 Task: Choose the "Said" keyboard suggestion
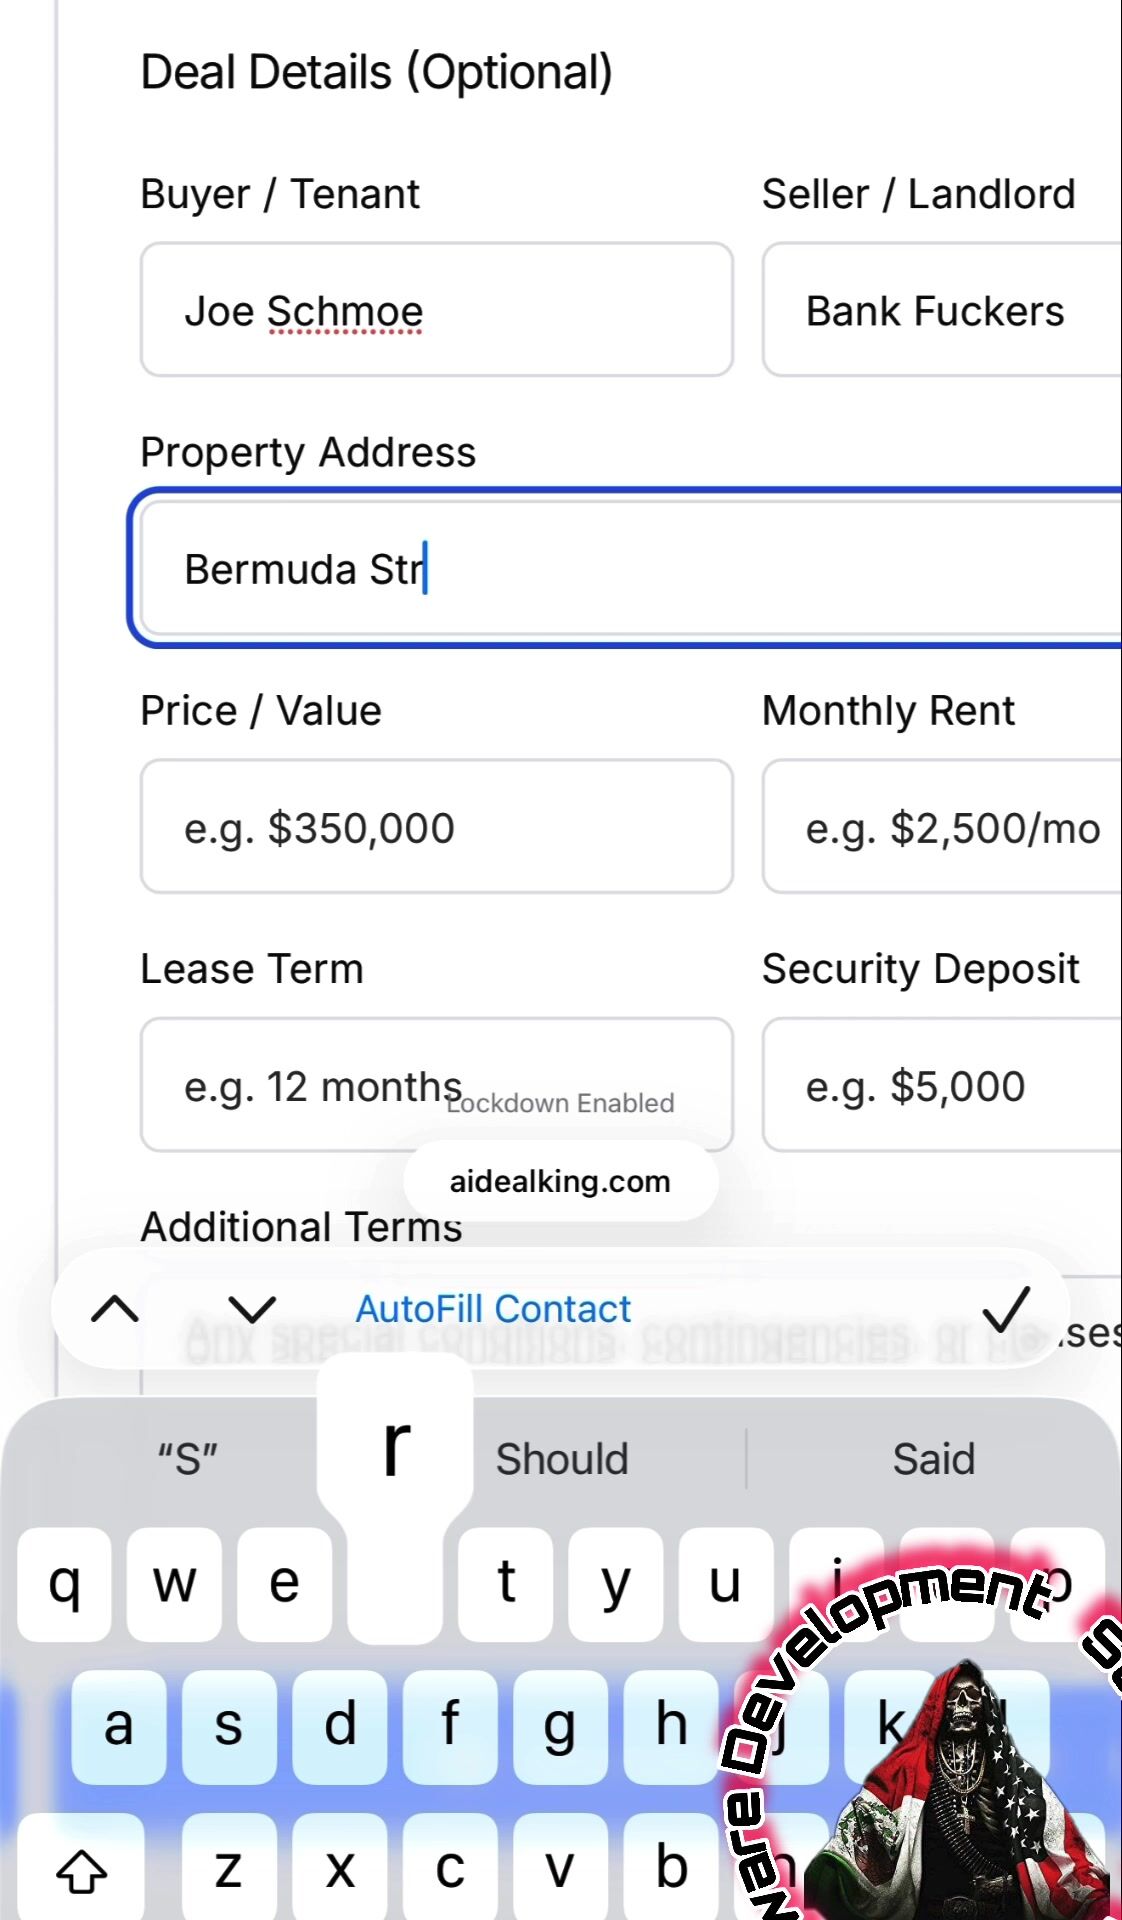pos(933,1459)
